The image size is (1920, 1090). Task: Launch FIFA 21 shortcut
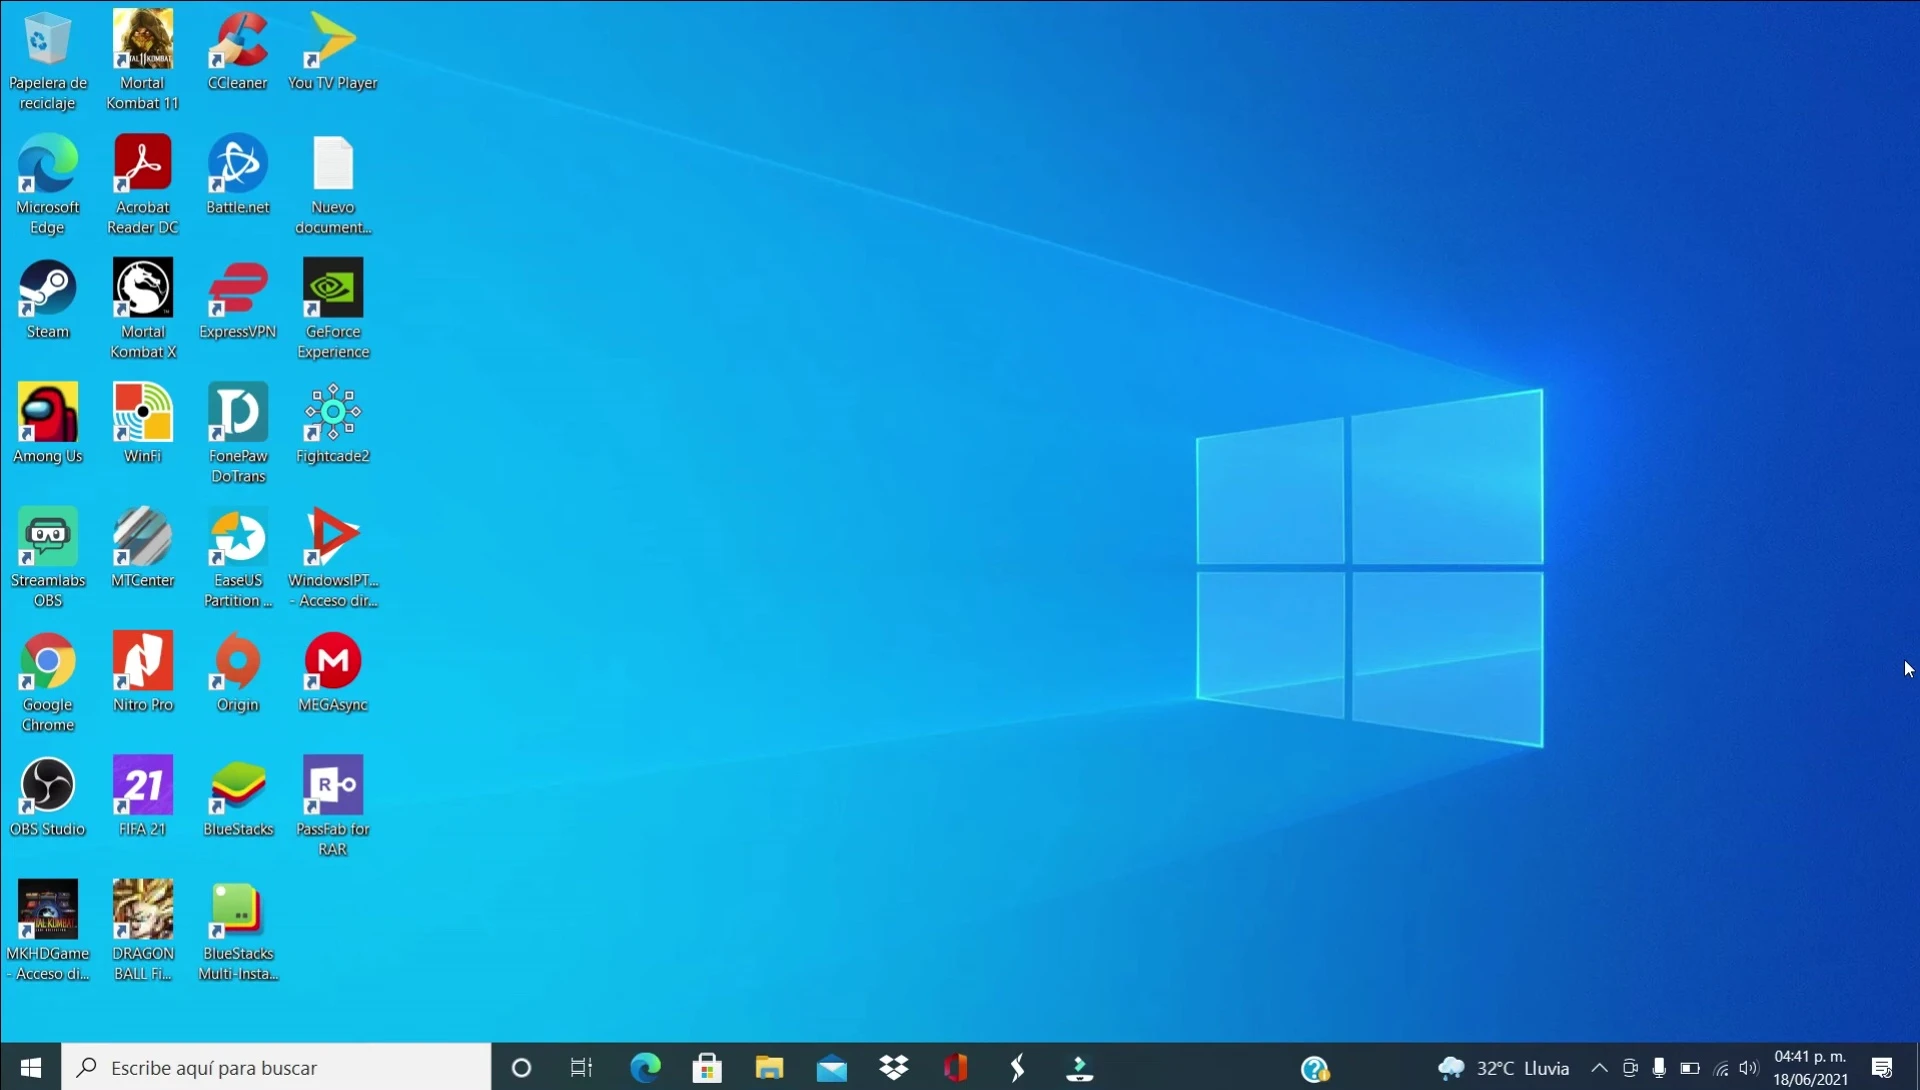point(143,797)
